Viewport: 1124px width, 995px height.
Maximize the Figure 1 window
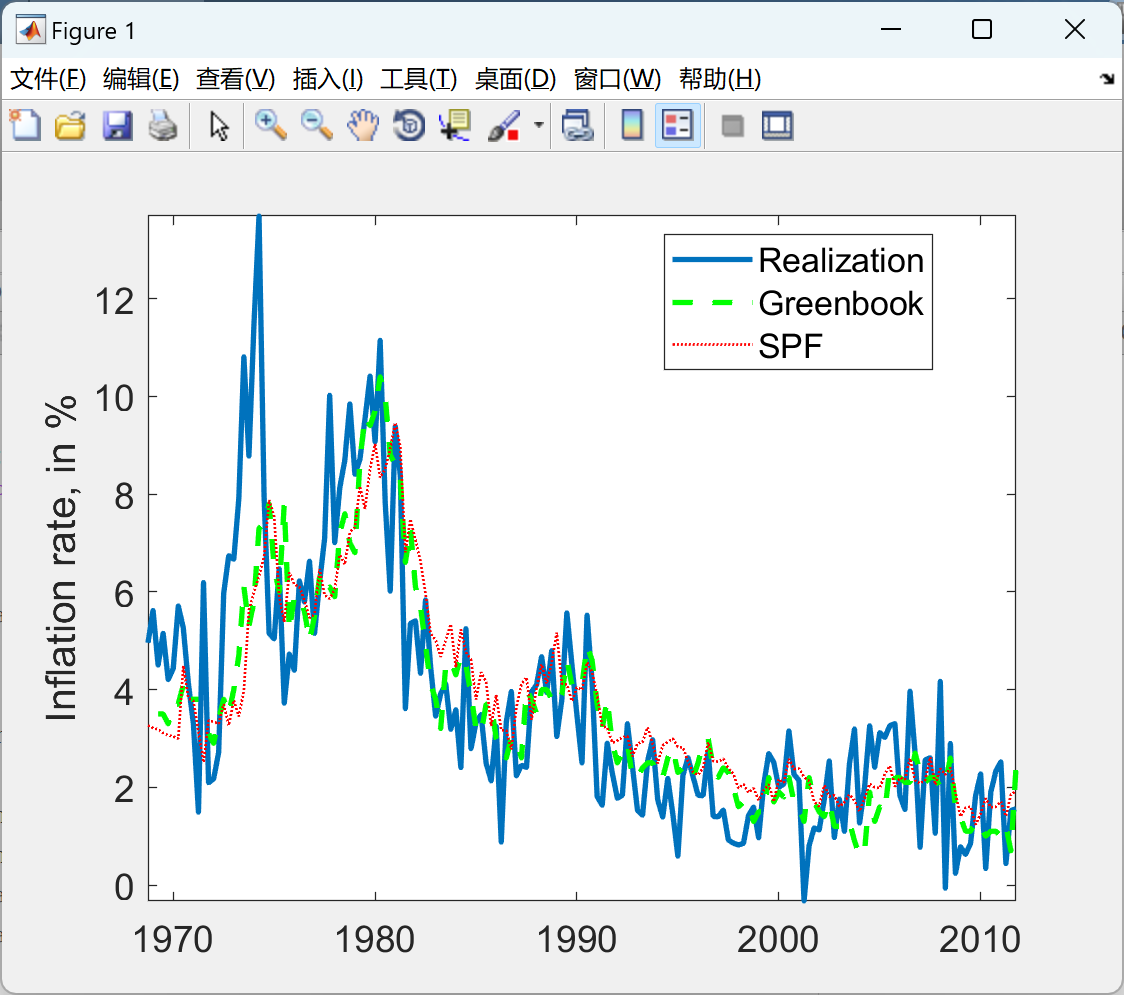coord(982,29)
